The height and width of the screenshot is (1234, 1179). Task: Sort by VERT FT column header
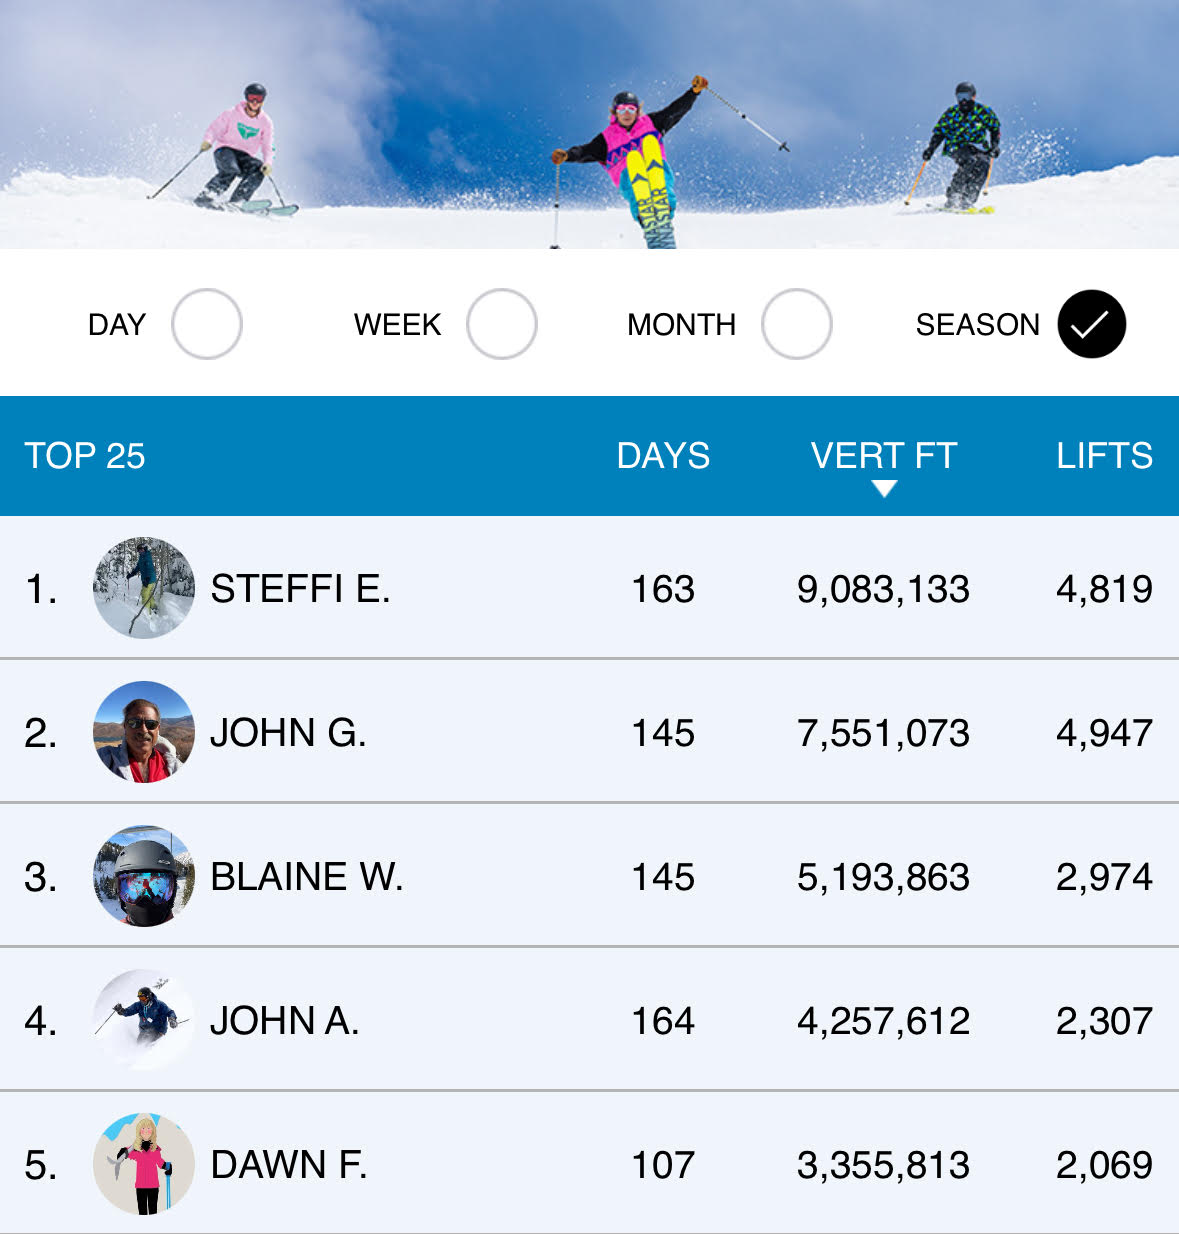click(x=884, y=456)
